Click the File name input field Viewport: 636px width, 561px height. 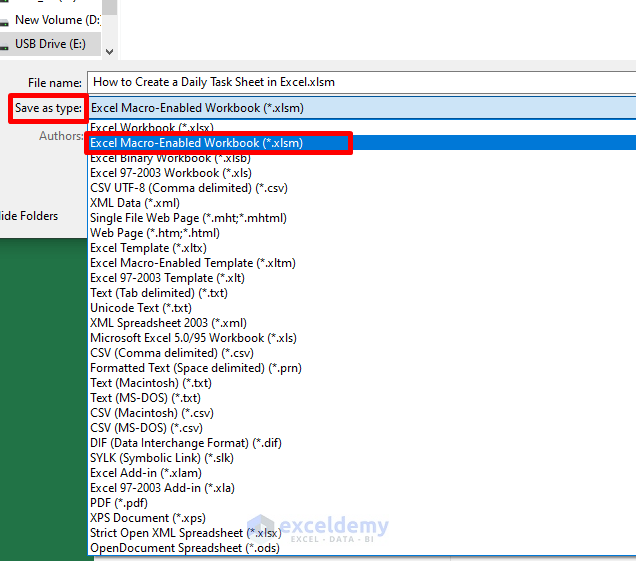point(362,82)
